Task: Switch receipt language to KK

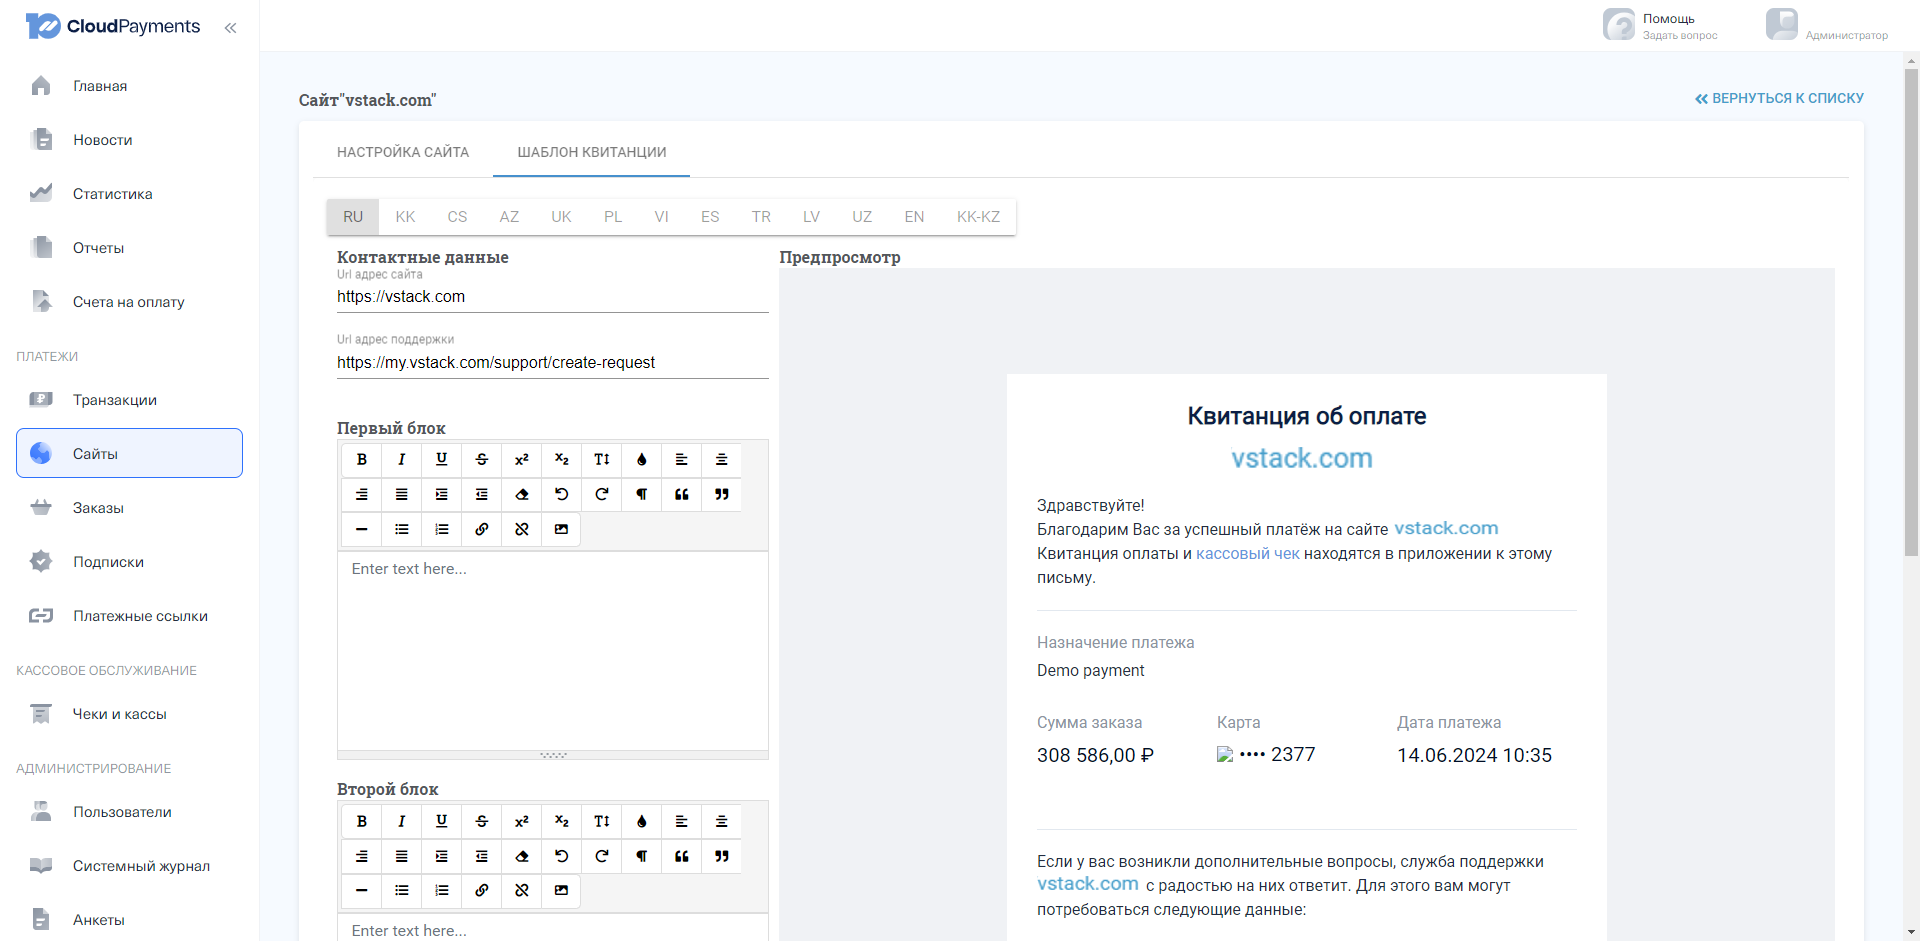Action: pos(405,217)
